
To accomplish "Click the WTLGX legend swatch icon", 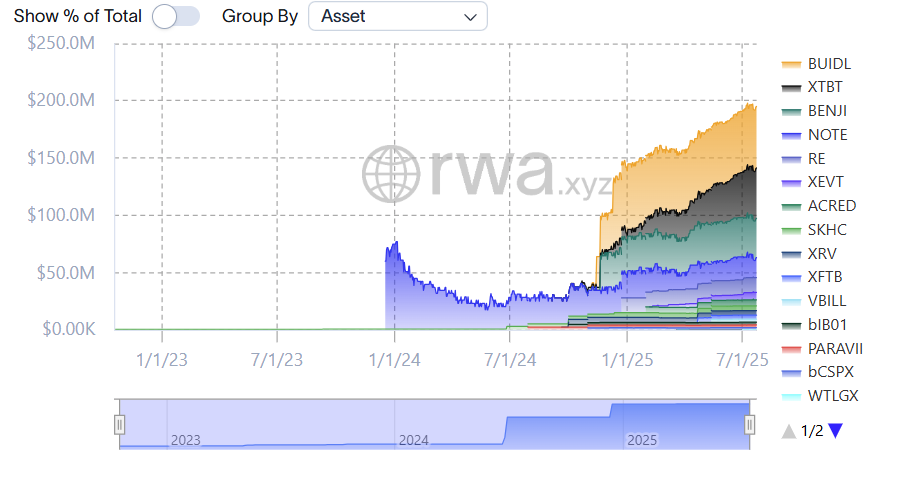I will click(790, 396).
